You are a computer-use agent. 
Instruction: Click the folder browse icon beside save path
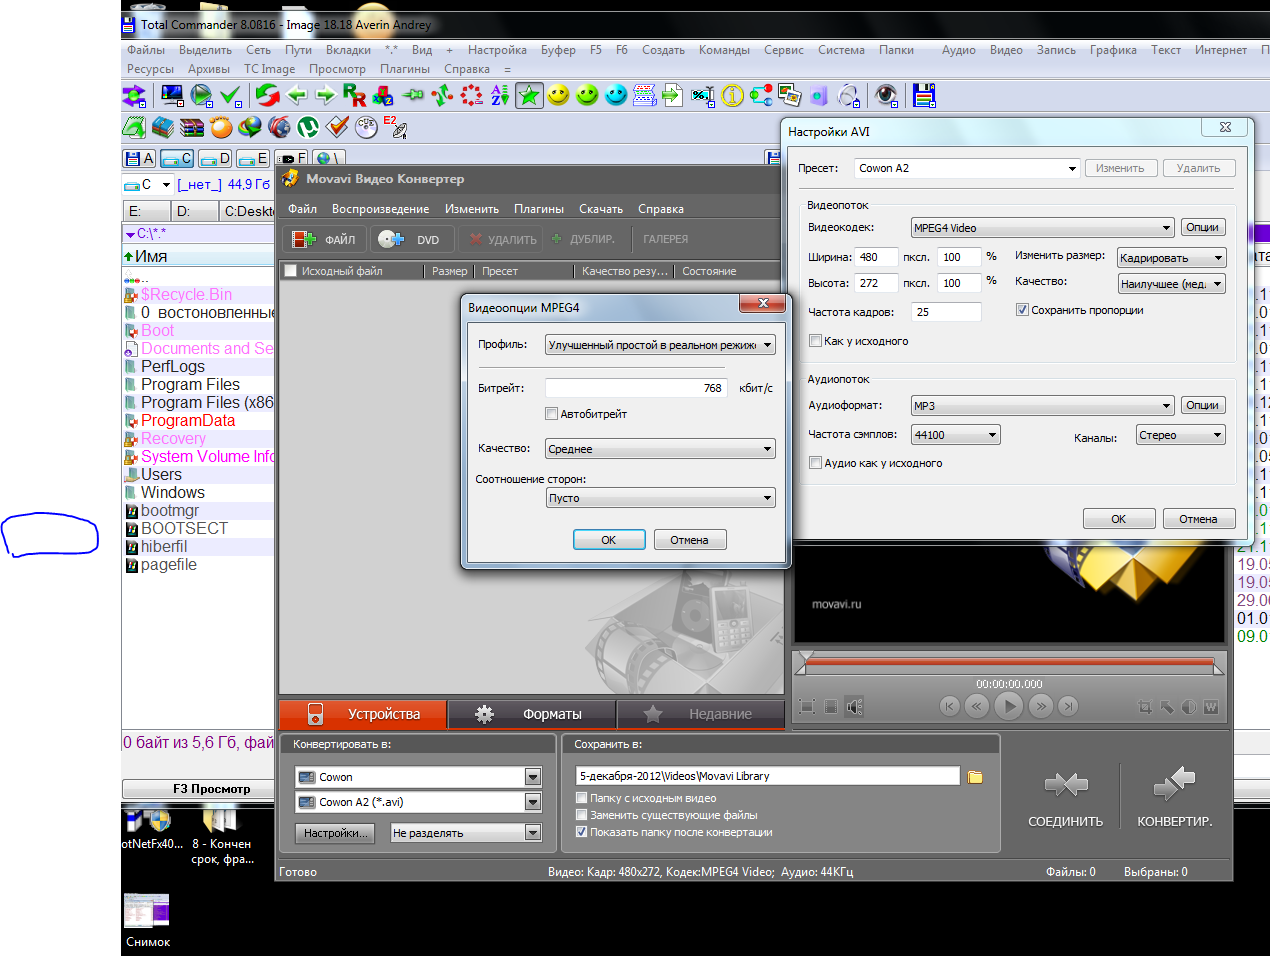[x=975, y=776]
